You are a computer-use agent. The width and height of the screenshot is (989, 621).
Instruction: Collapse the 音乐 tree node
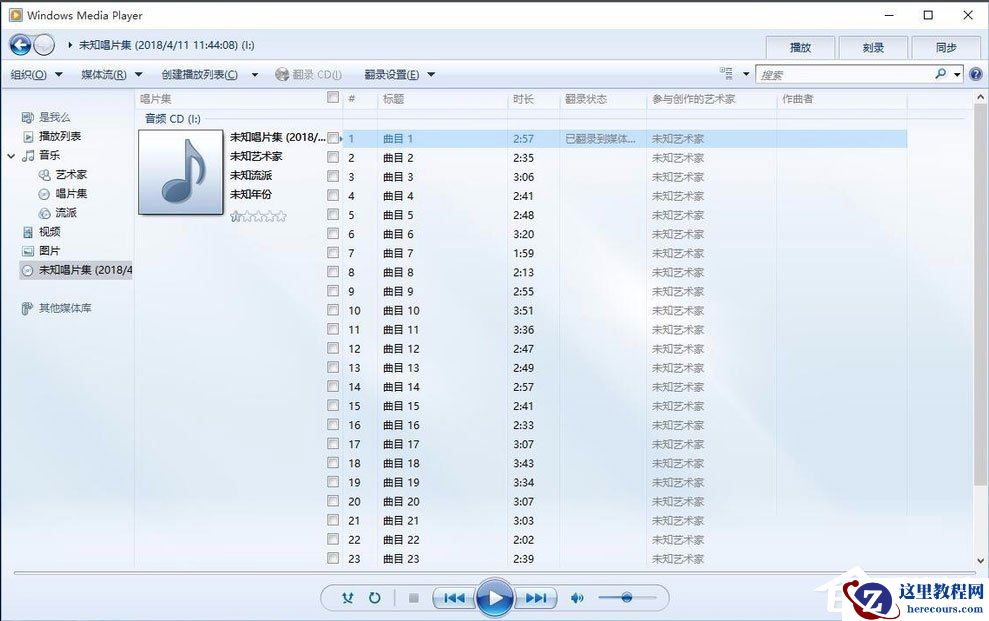pos(10,155)
